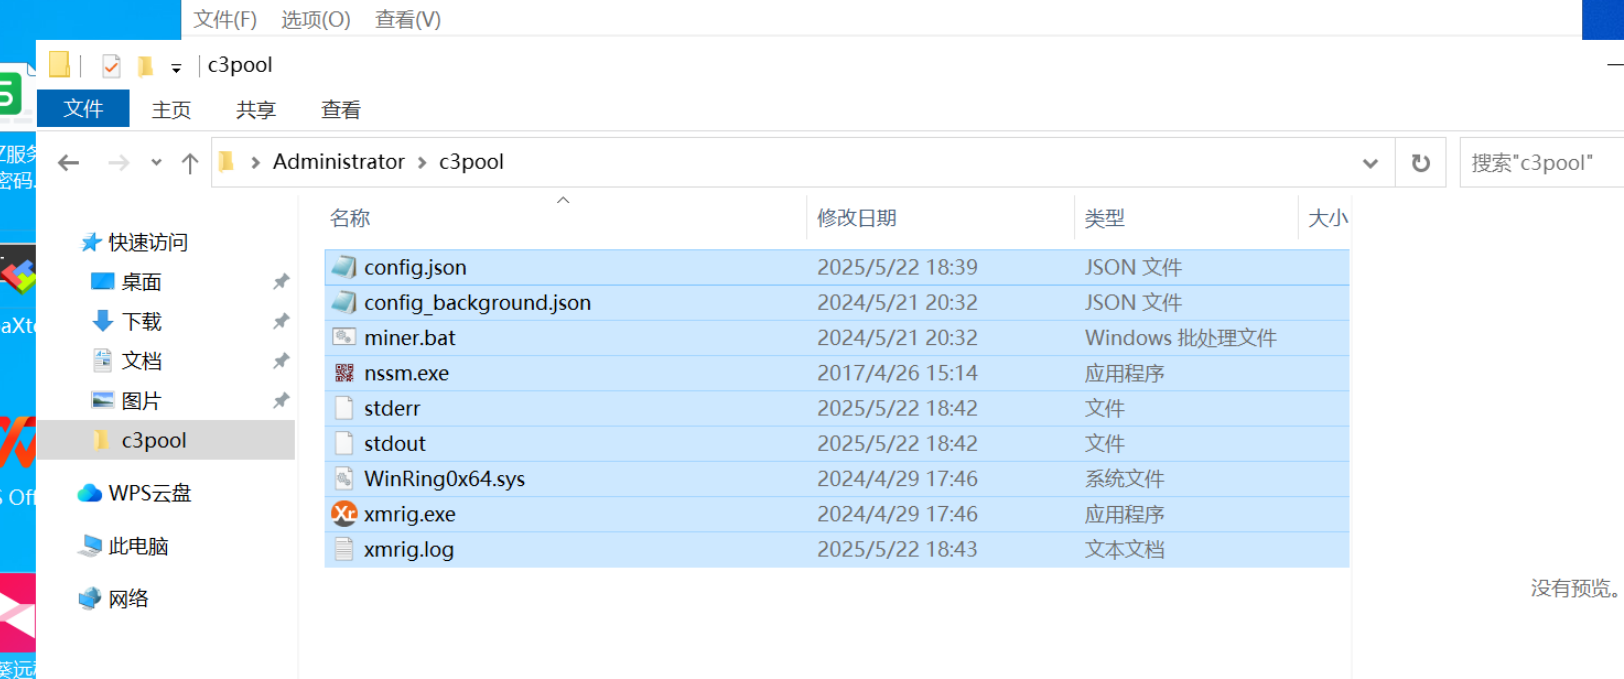1624x679 pixels.
Task: Click the folder icon in the title bar
Action: (x=59, y=65)
